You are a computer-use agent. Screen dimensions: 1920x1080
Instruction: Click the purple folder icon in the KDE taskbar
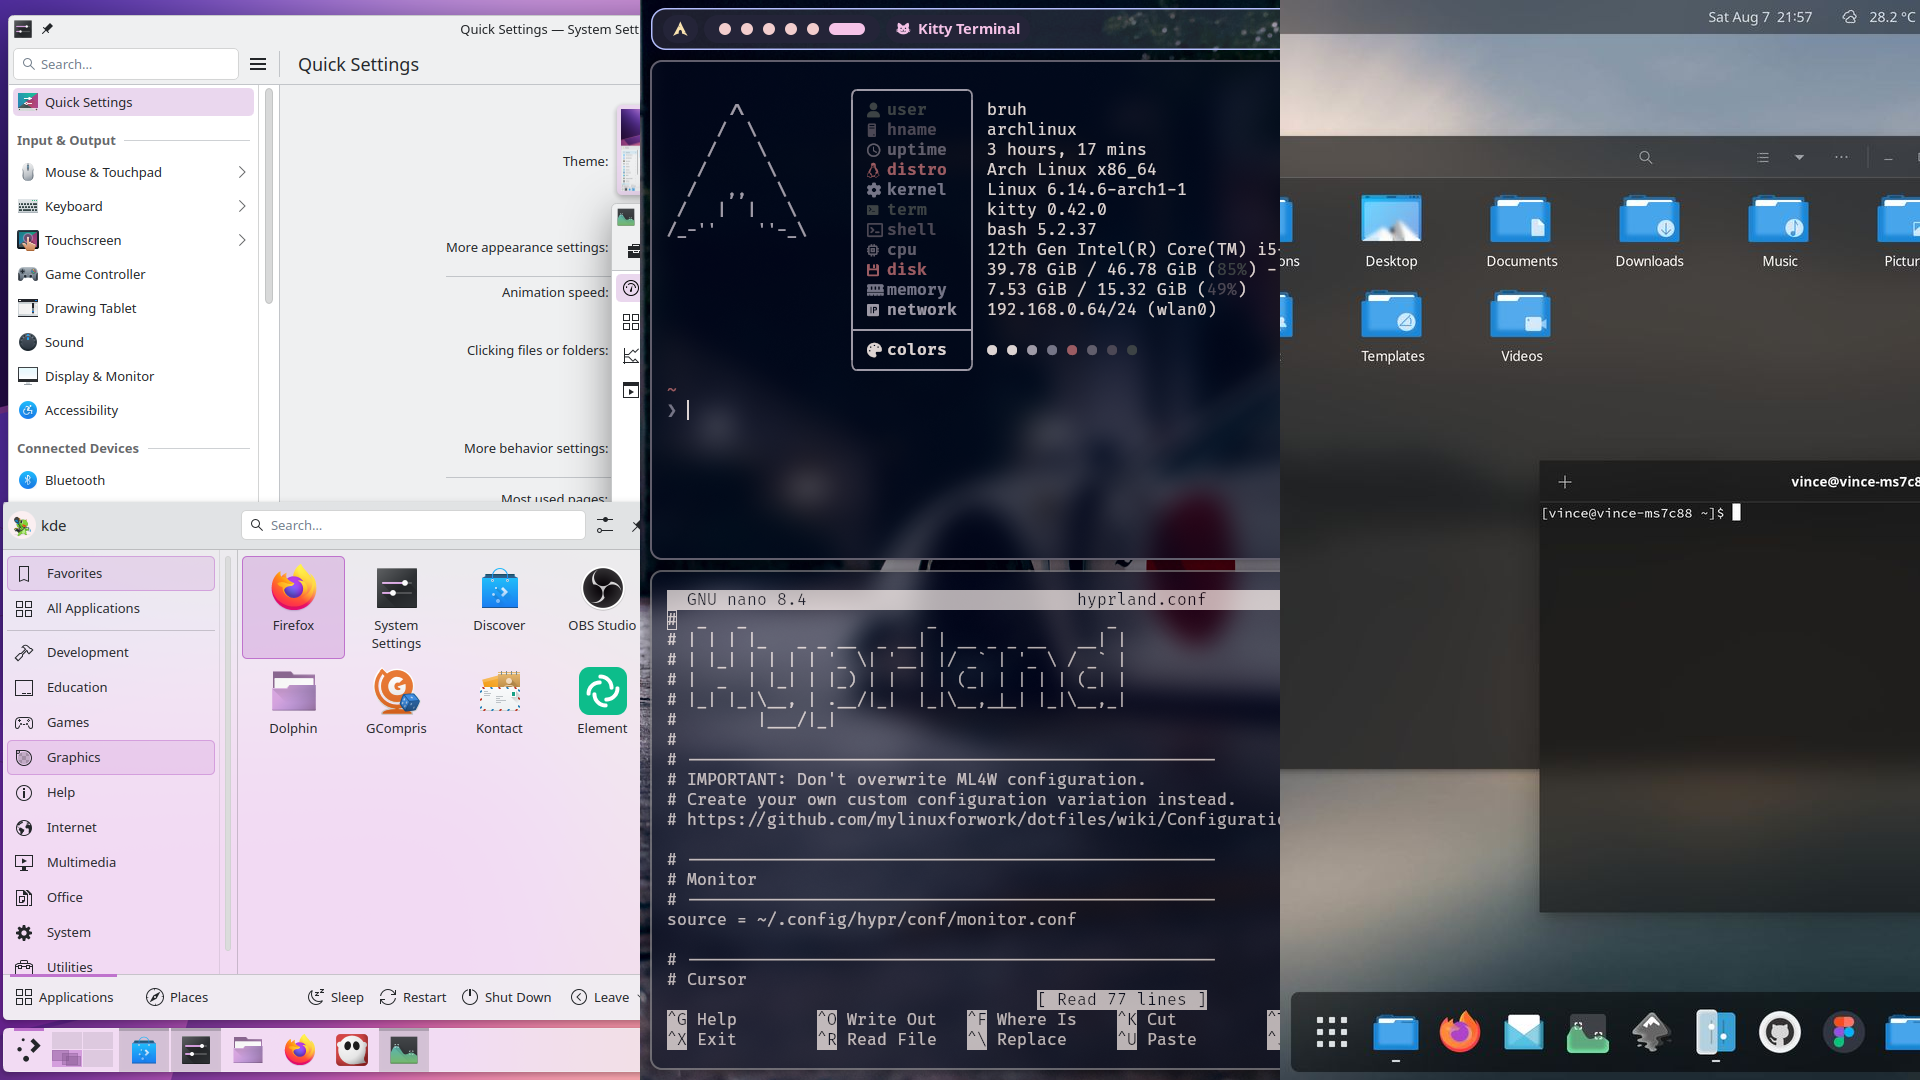pos(248,1050)
